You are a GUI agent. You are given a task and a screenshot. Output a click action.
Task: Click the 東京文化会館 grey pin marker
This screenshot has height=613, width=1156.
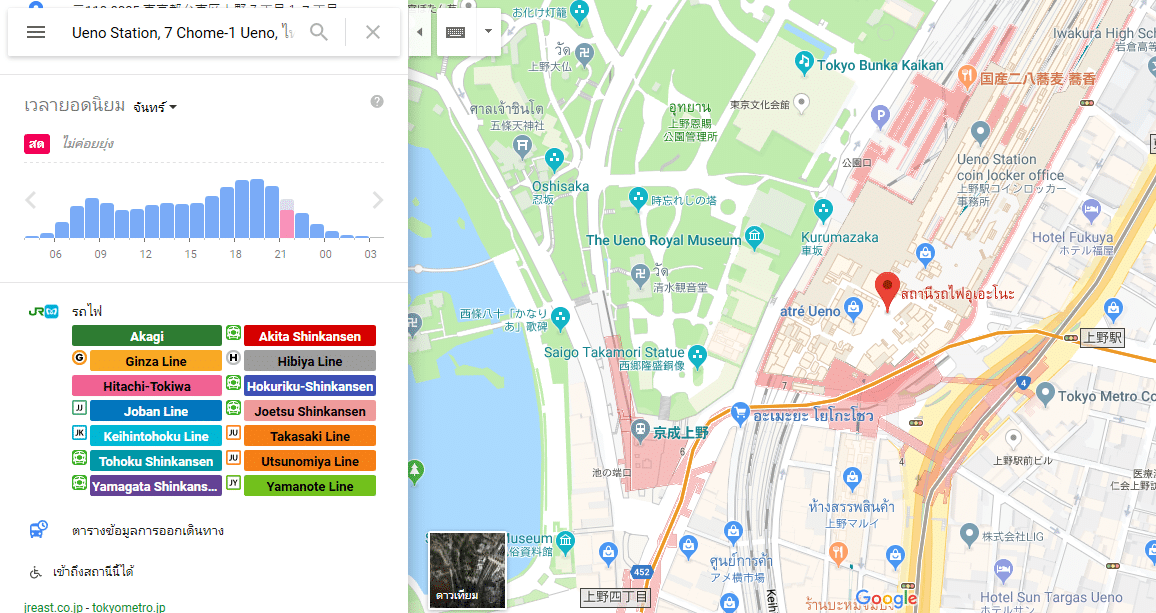tap(801, 103)
